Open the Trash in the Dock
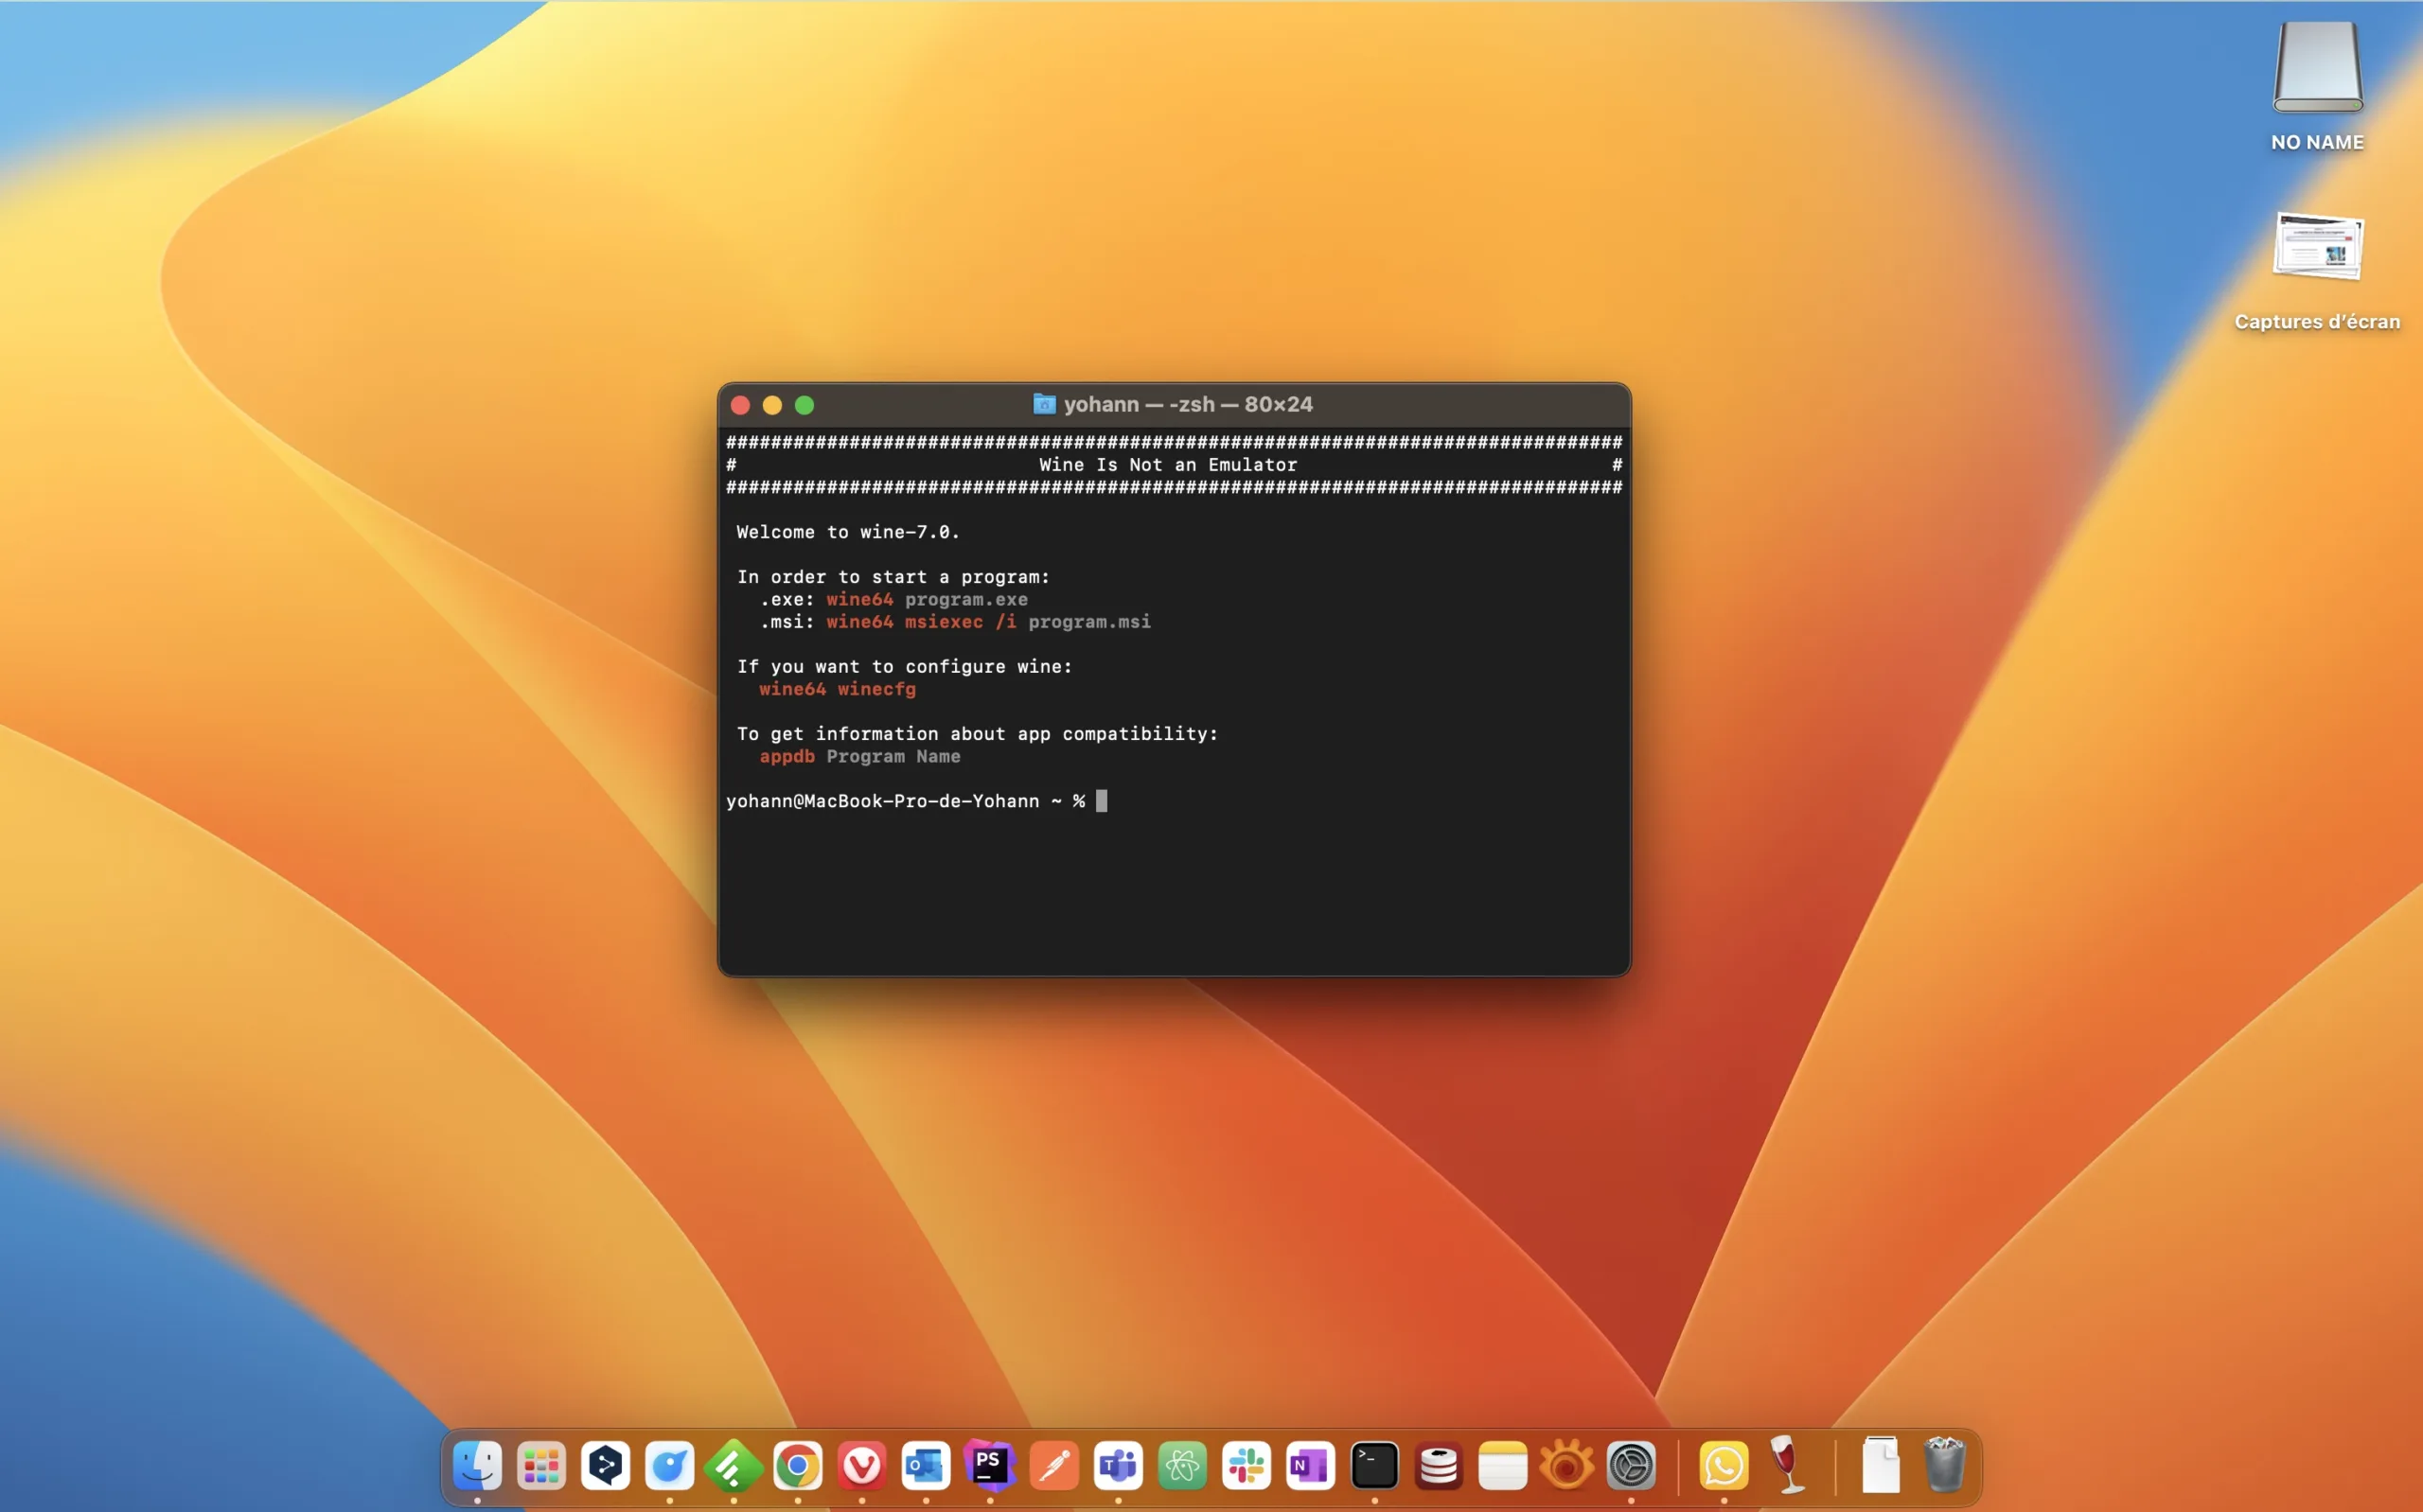Screen dimensions: 2423x1512 coord(1944,1465)
